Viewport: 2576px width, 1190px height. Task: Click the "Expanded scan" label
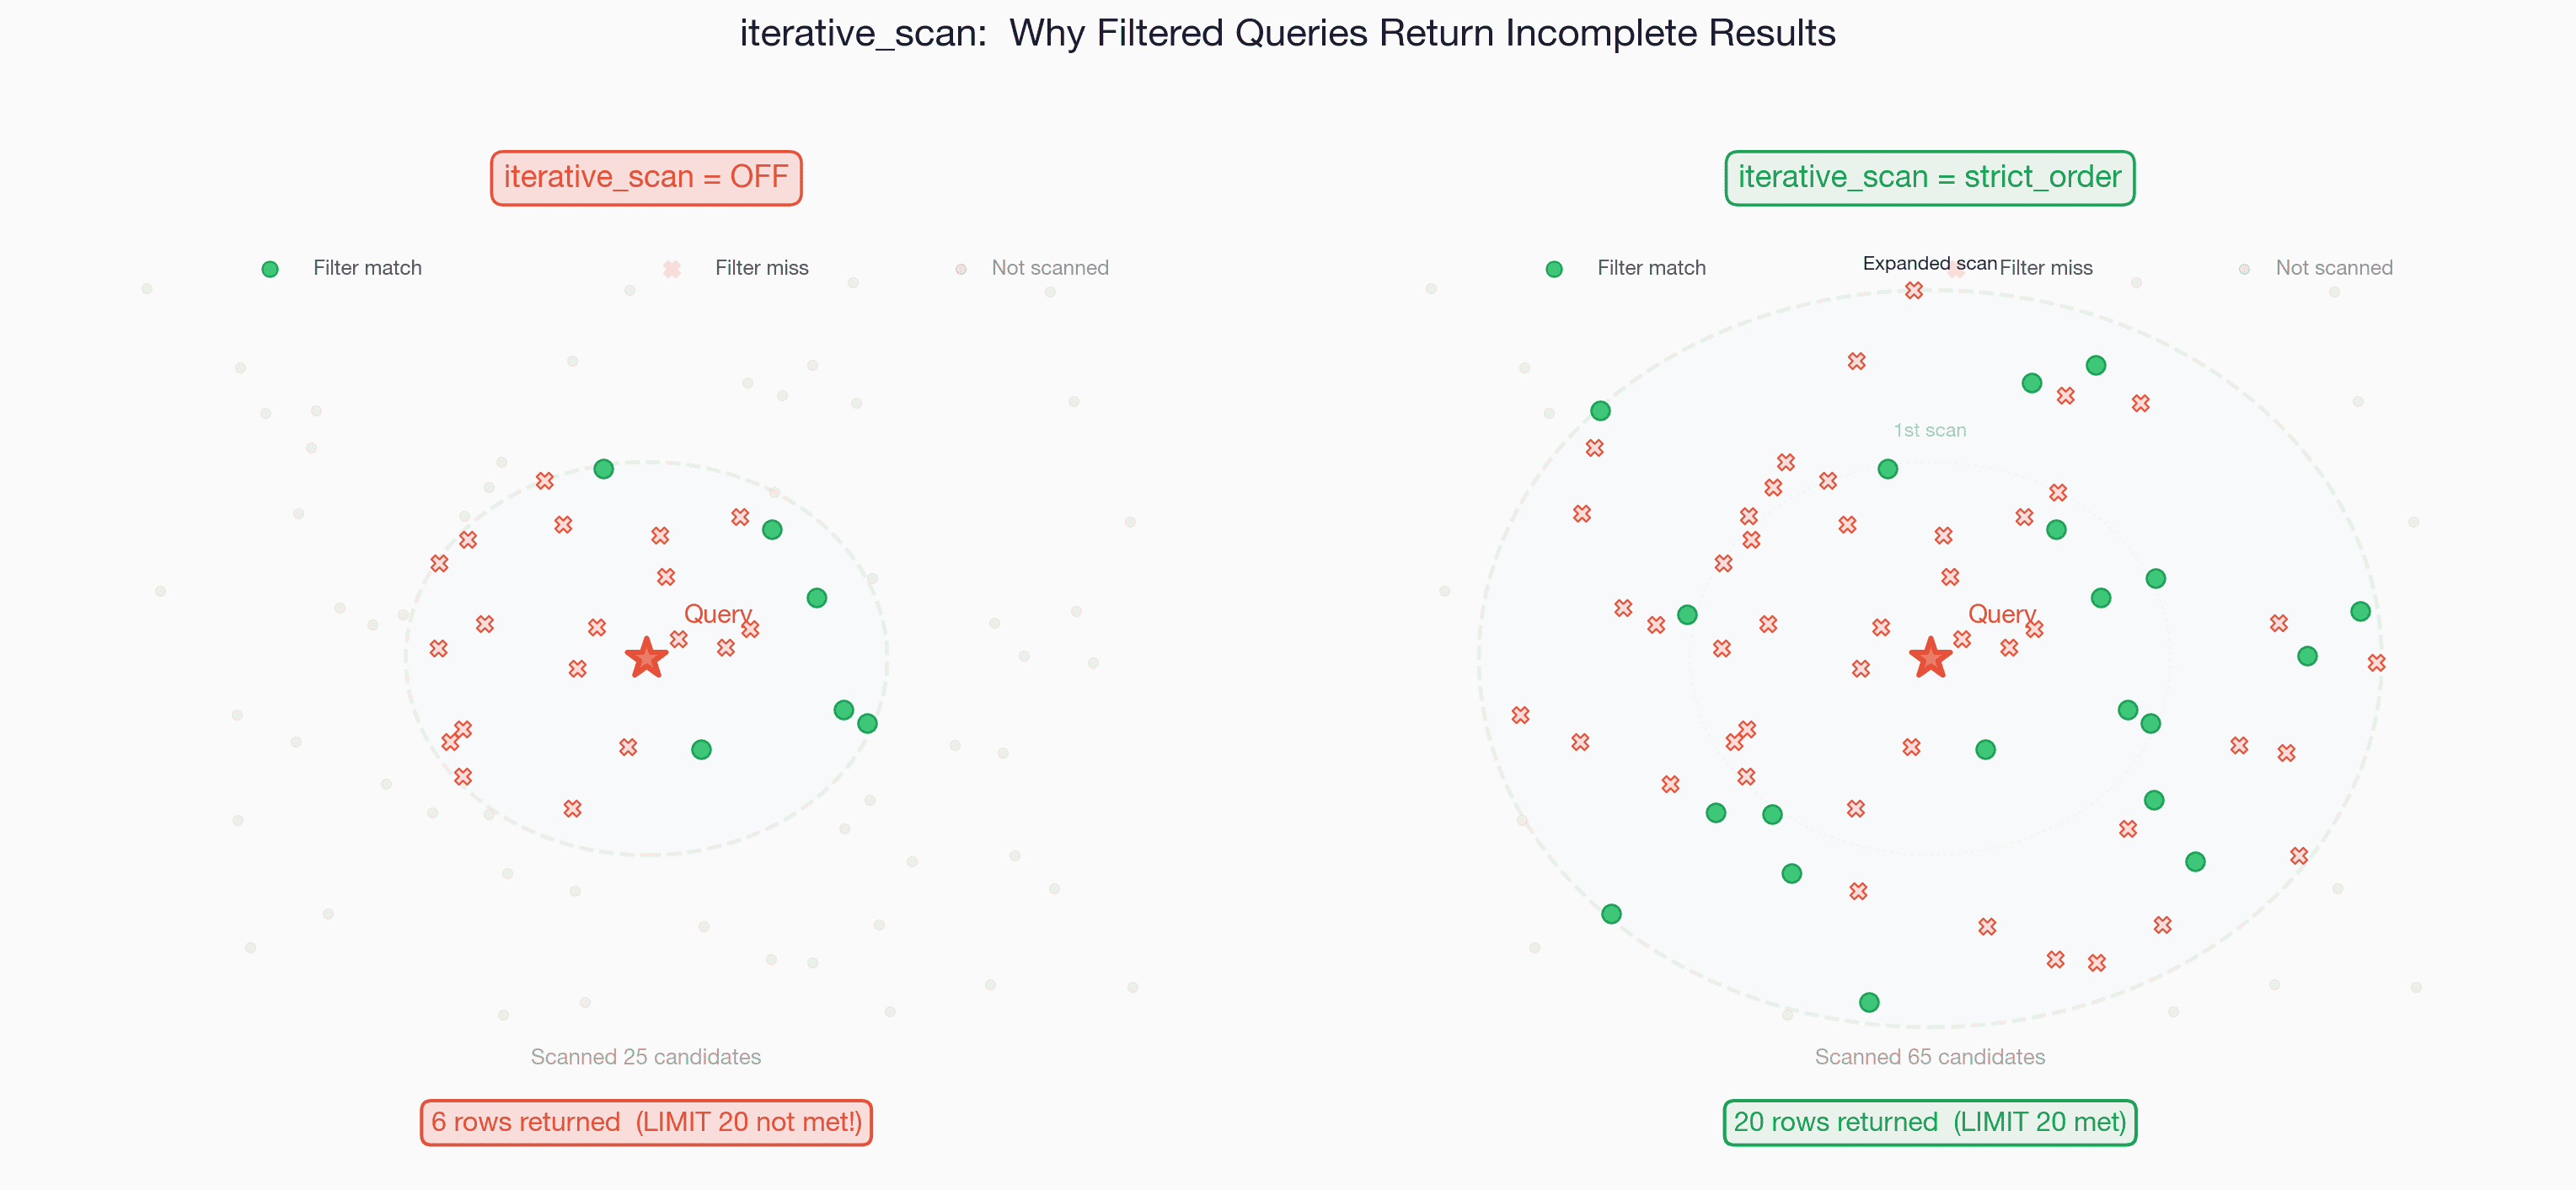point(1929,263)
